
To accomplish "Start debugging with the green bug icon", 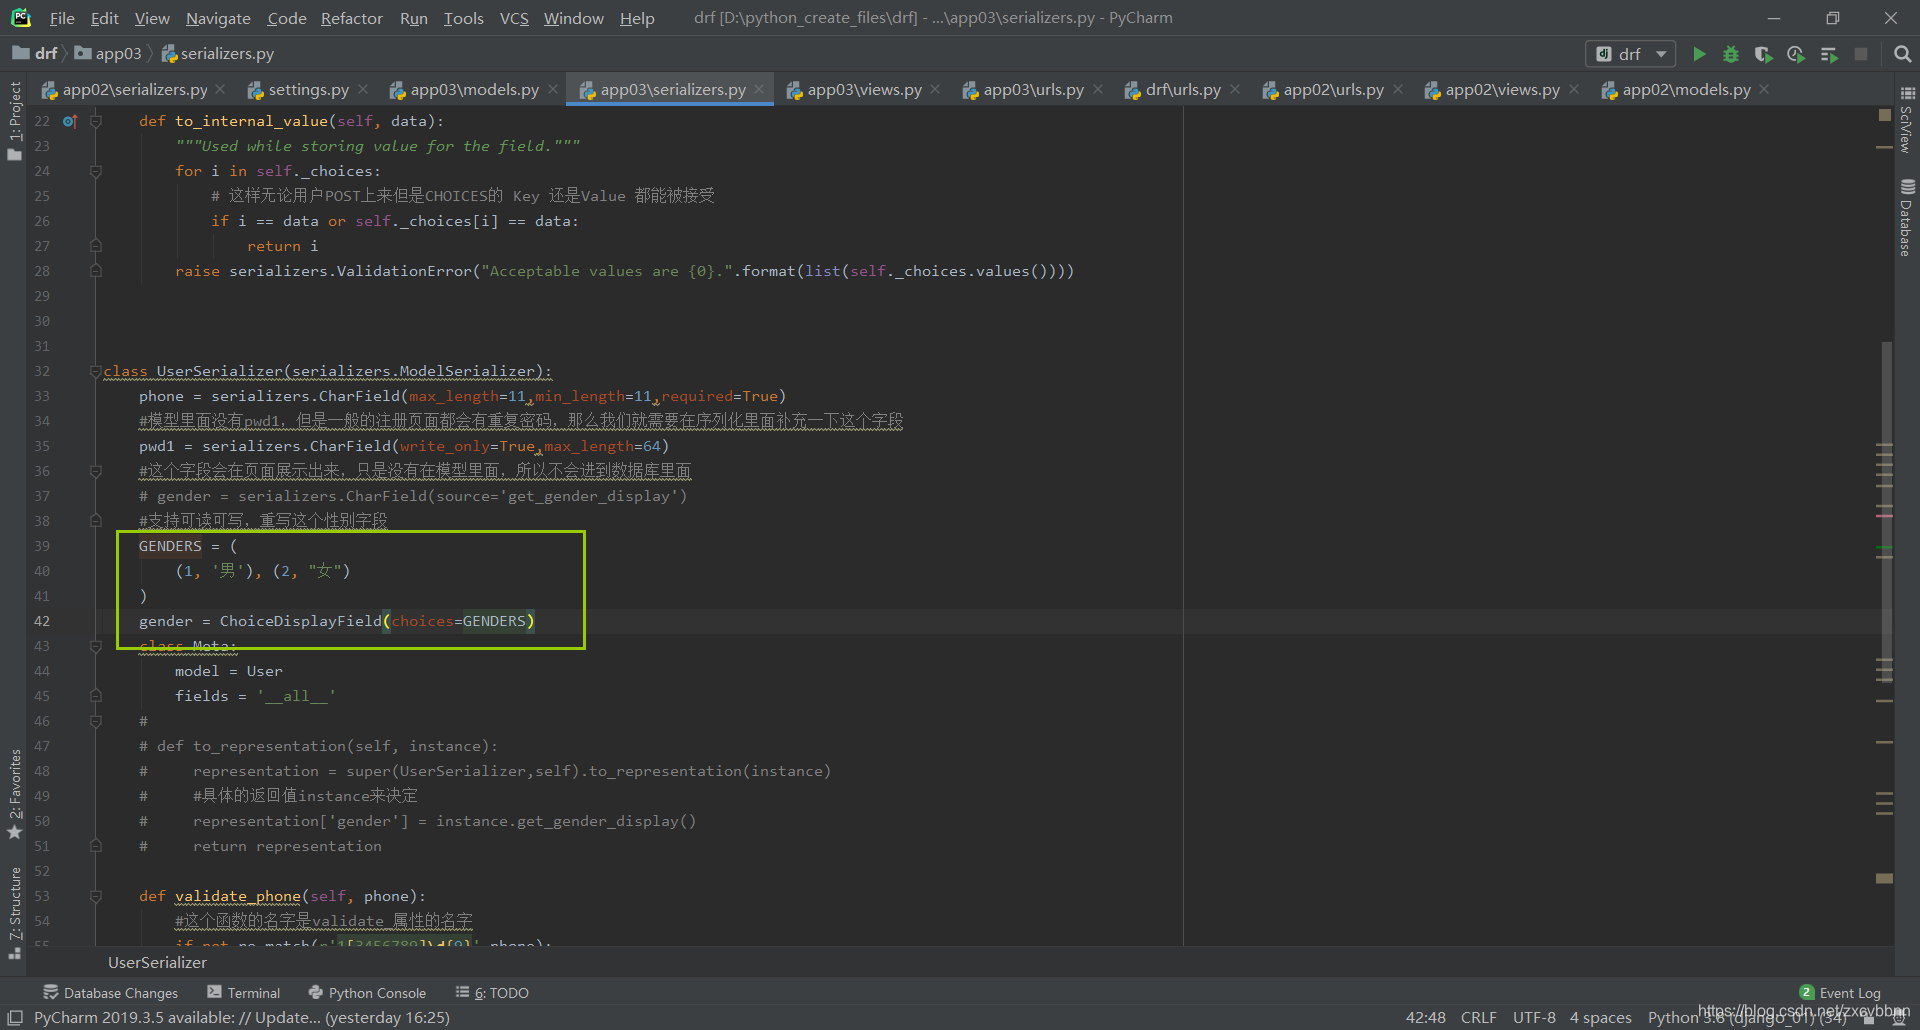I will click(1731, 54).
